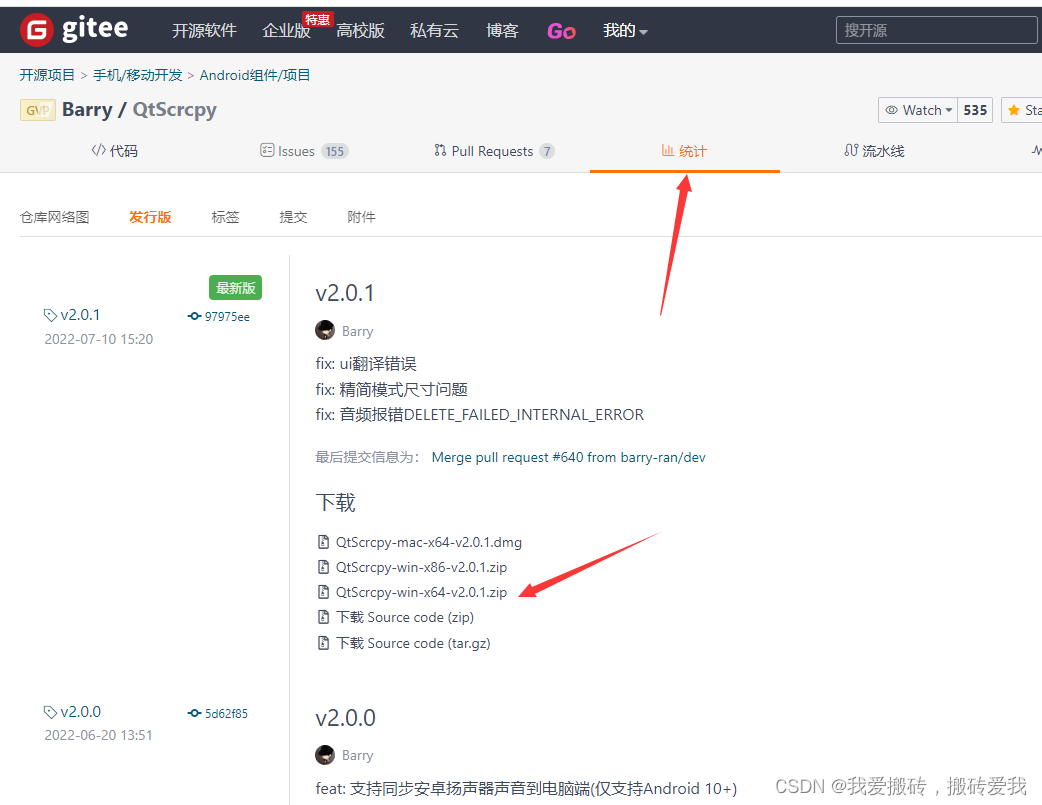Click the commit icon beside 5d62f85

click(x=194, y=713)
